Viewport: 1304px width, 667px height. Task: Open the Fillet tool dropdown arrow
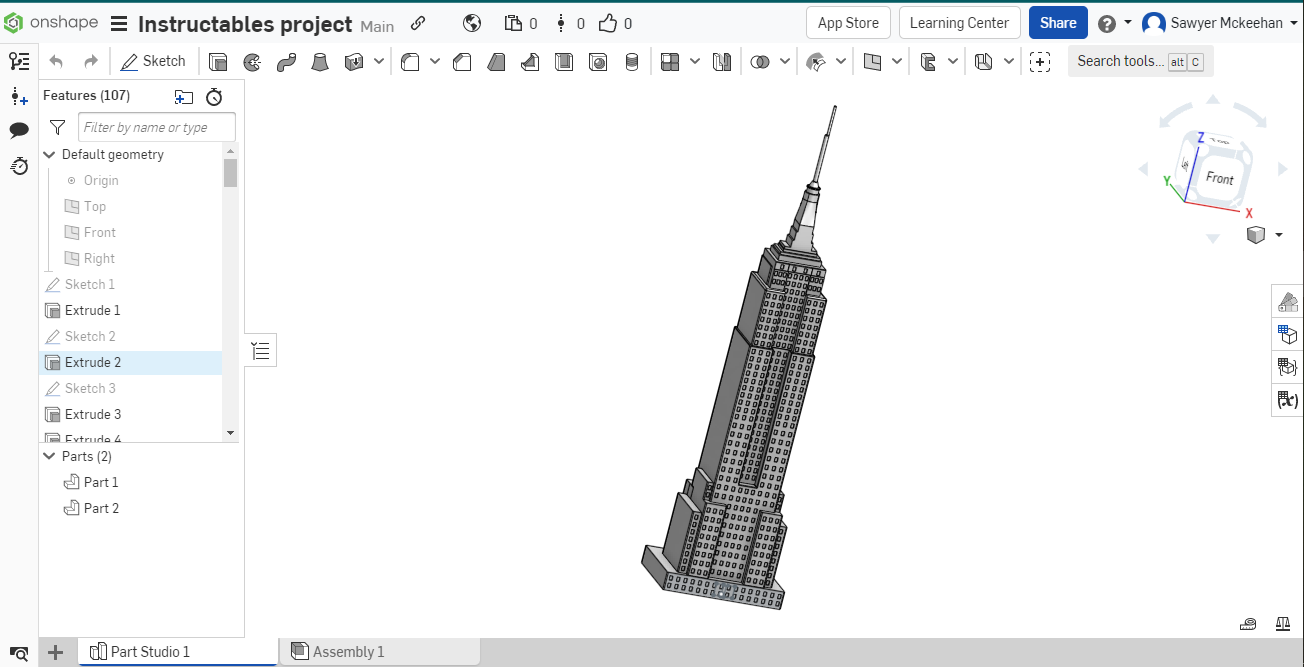click(x=435, y=62)
